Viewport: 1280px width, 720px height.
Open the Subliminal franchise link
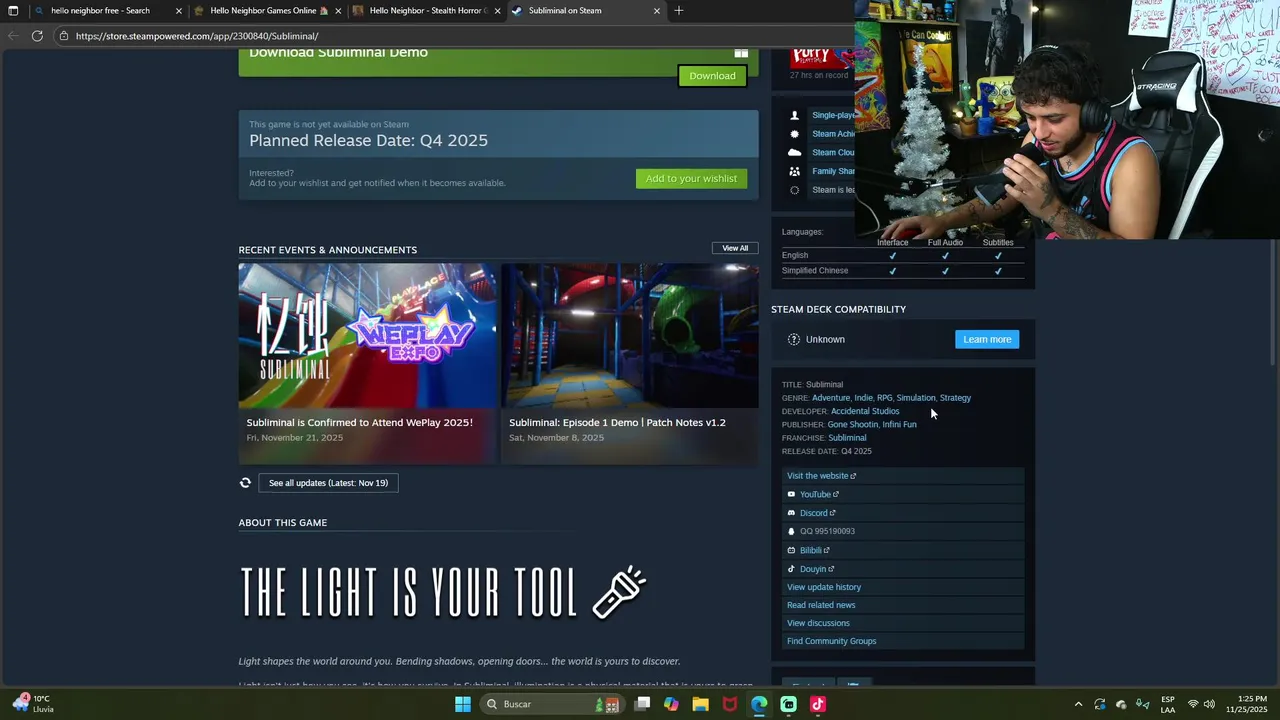[847, 438]
